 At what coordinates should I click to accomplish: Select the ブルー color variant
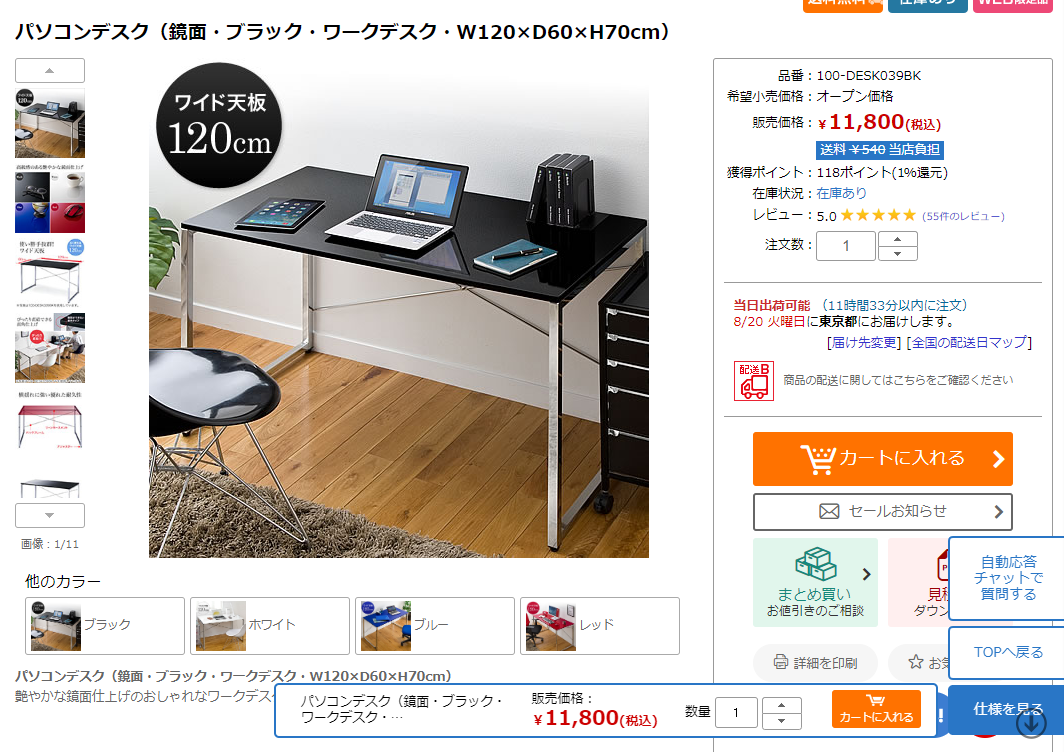[x=434, y=626]
